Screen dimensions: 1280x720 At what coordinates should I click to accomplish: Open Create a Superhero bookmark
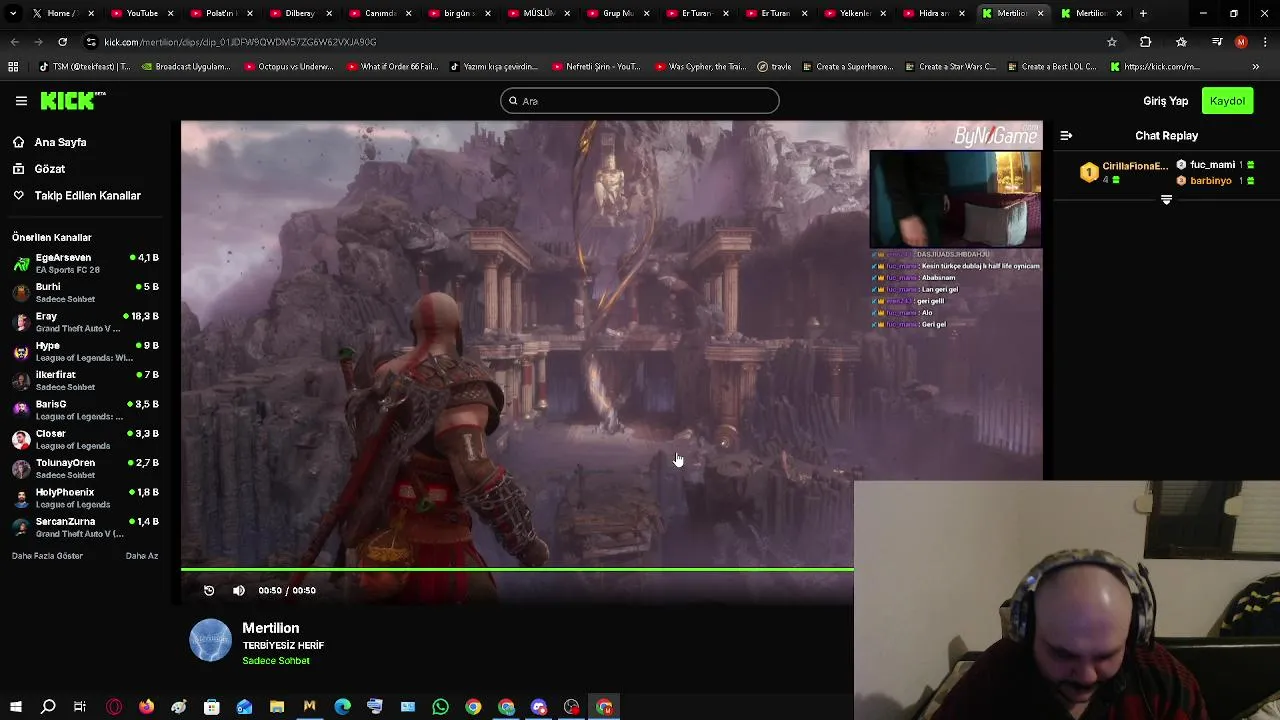(x=847, y=67)
